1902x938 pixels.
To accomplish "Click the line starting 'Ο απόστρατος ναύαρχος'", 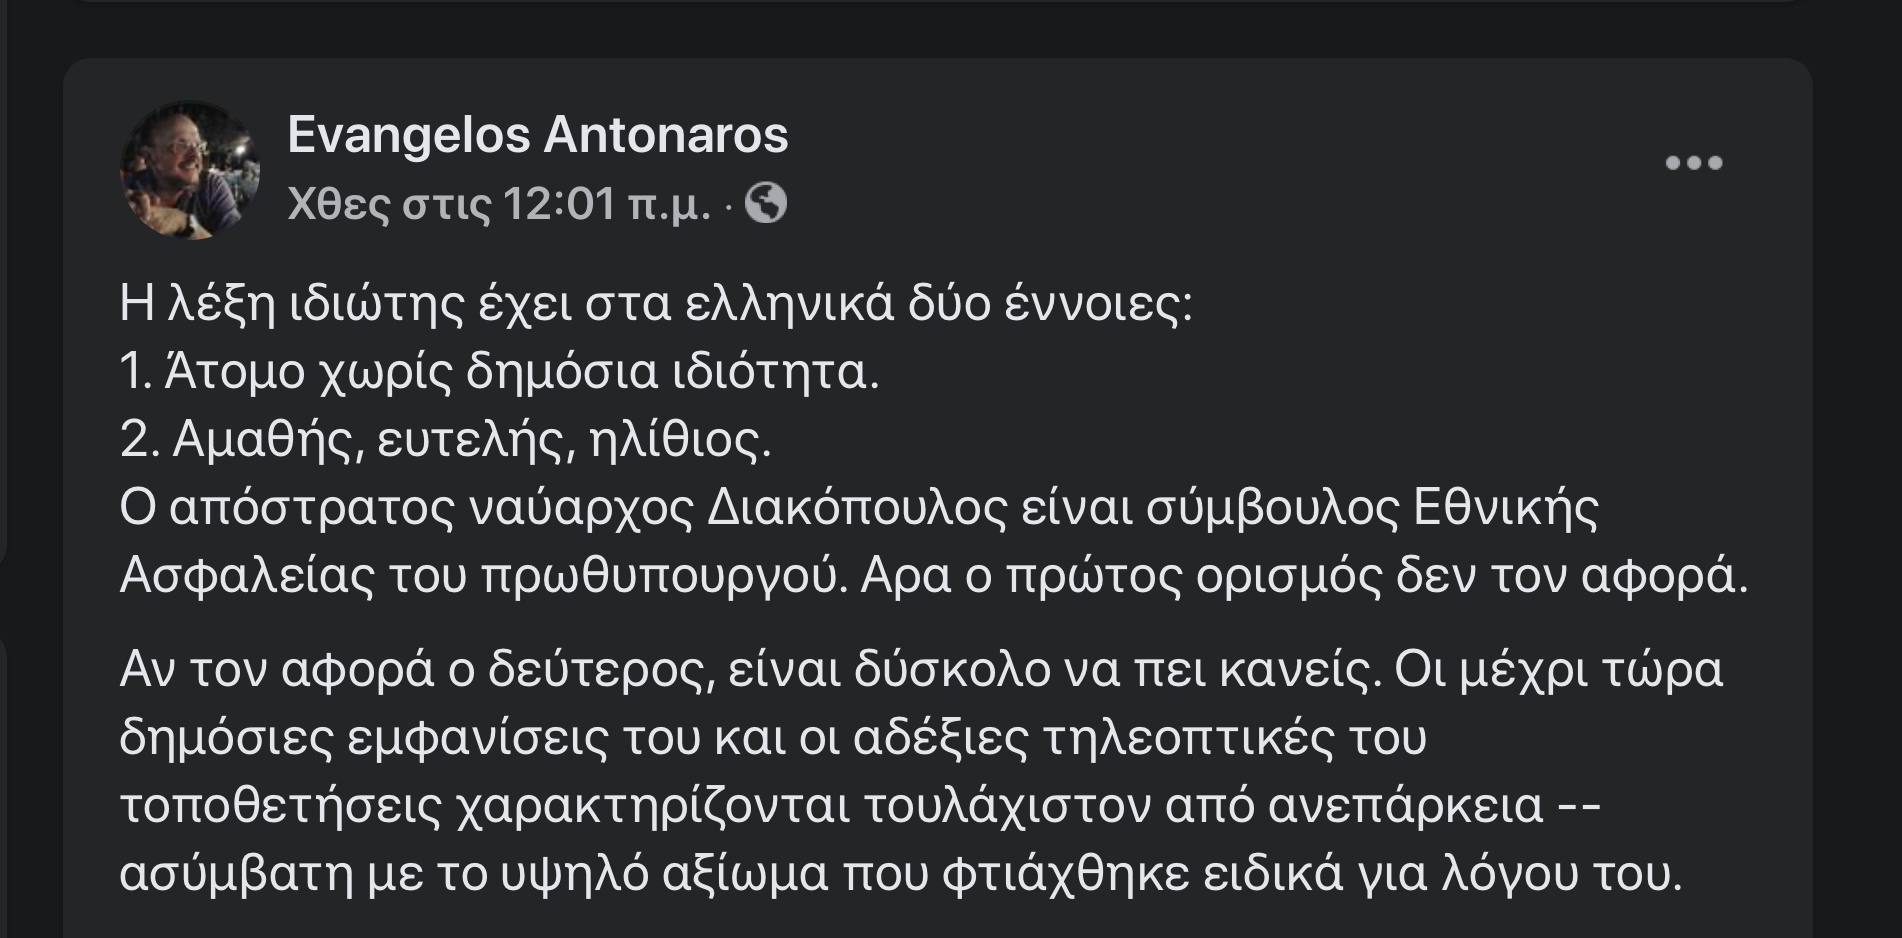I will click(858, 508).
